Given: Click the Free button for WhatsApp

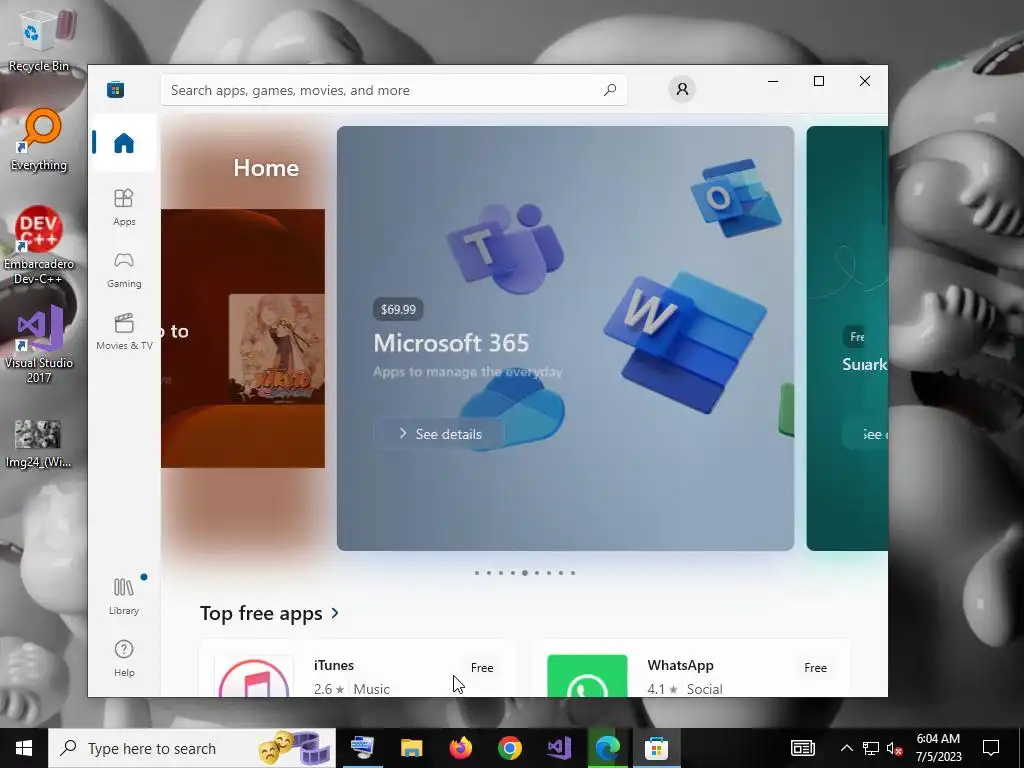Looking at the screenshot, I should pos(815,667).
